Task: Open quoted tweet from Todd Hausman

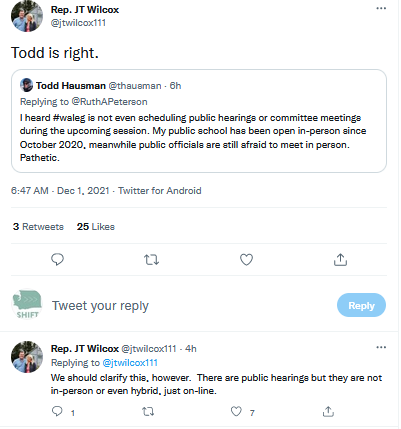Action: pos(199,121)
